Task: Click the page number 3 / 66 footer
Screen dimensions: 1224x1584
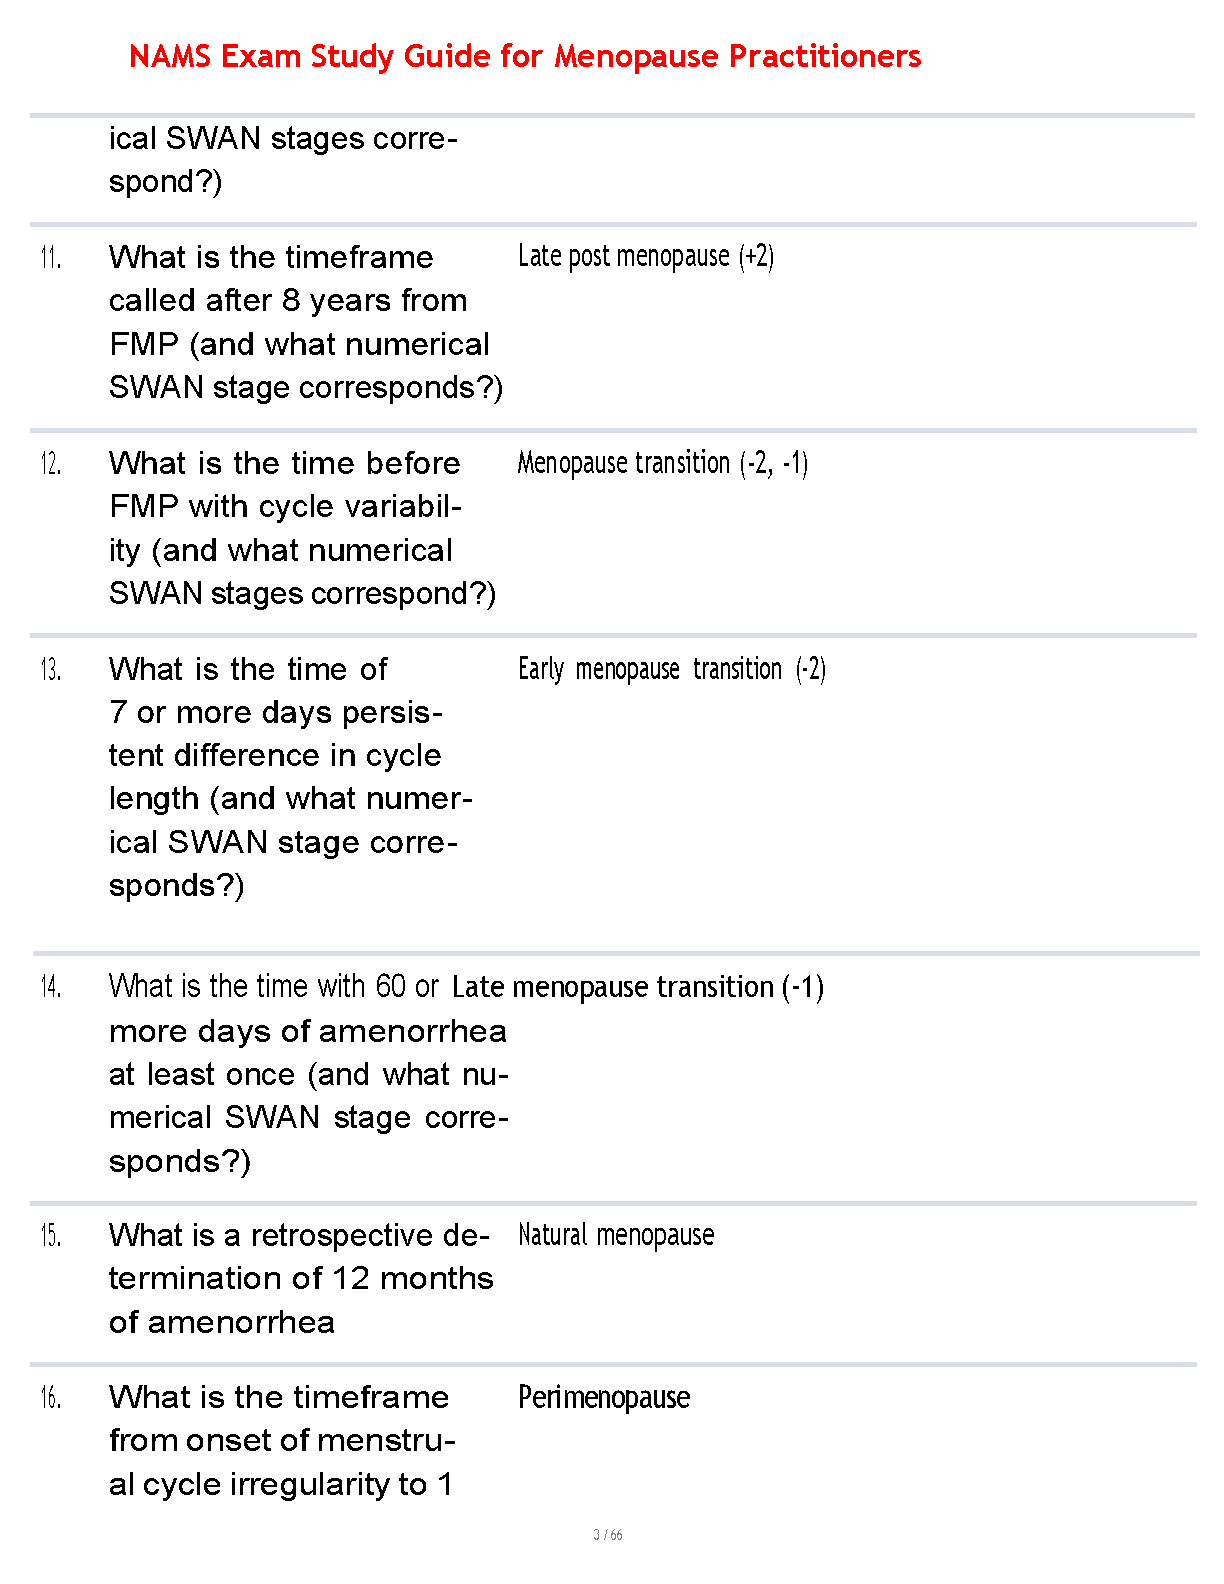Action: pyautogui.click(x=608, y=1535)
